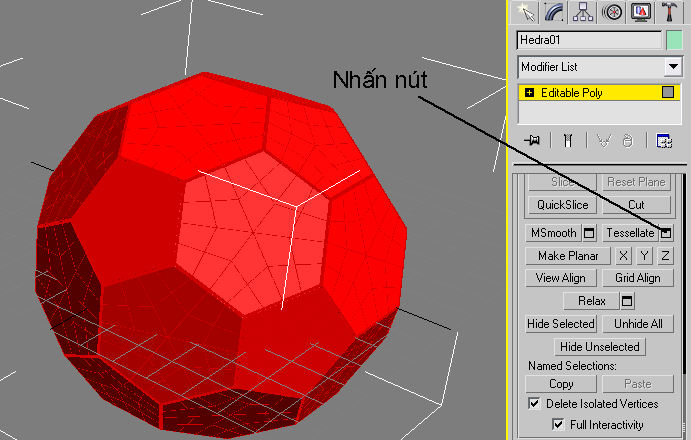The image size is (691, 440).
Task: Click Copy under Named Selections
Action: (561, 384)
